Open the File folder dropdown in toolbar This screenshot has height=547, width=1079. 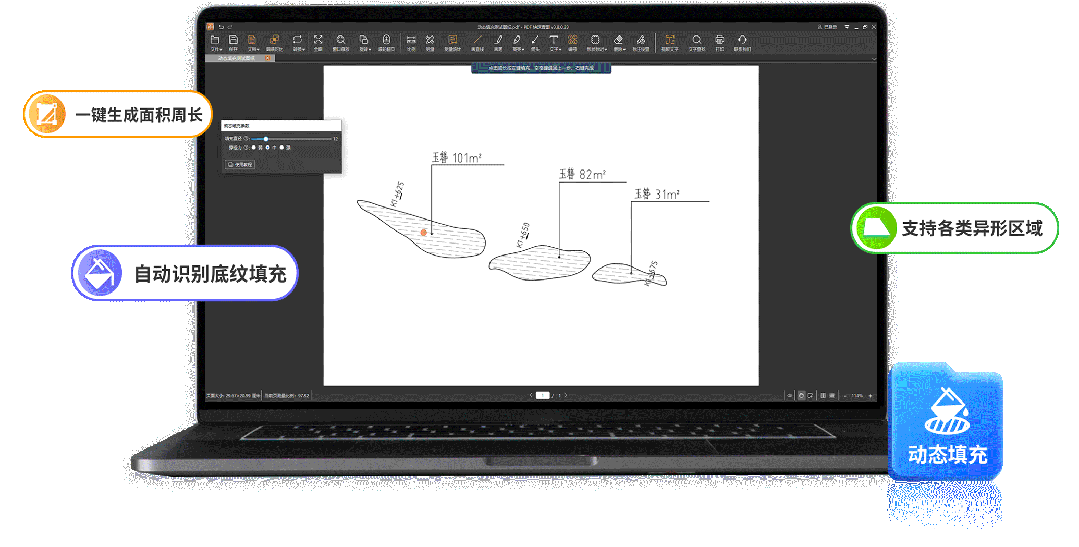click(x=215, y=43)
